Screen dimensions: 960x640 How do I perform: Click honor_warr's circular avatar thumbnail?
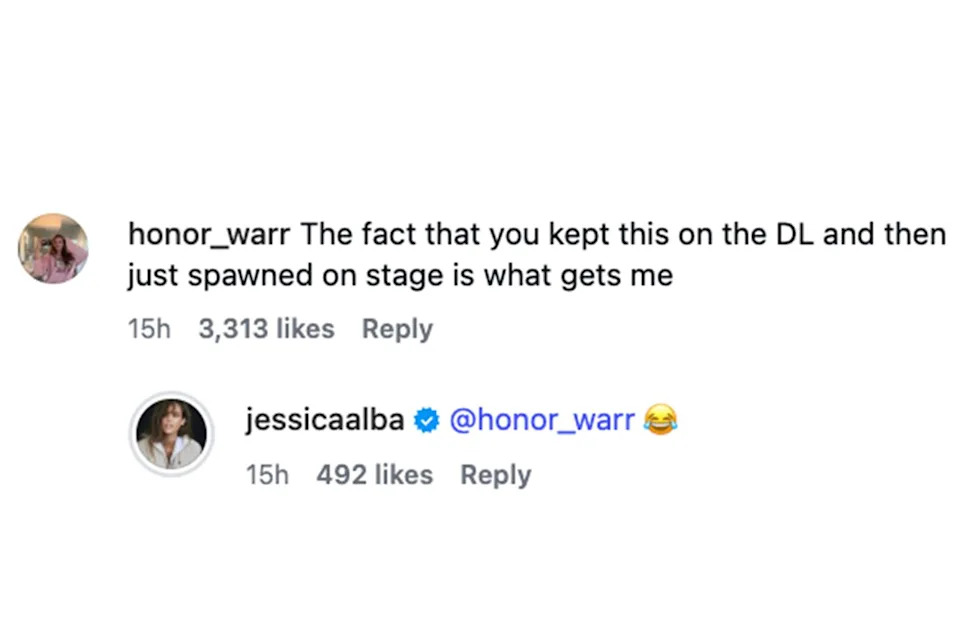53,248
